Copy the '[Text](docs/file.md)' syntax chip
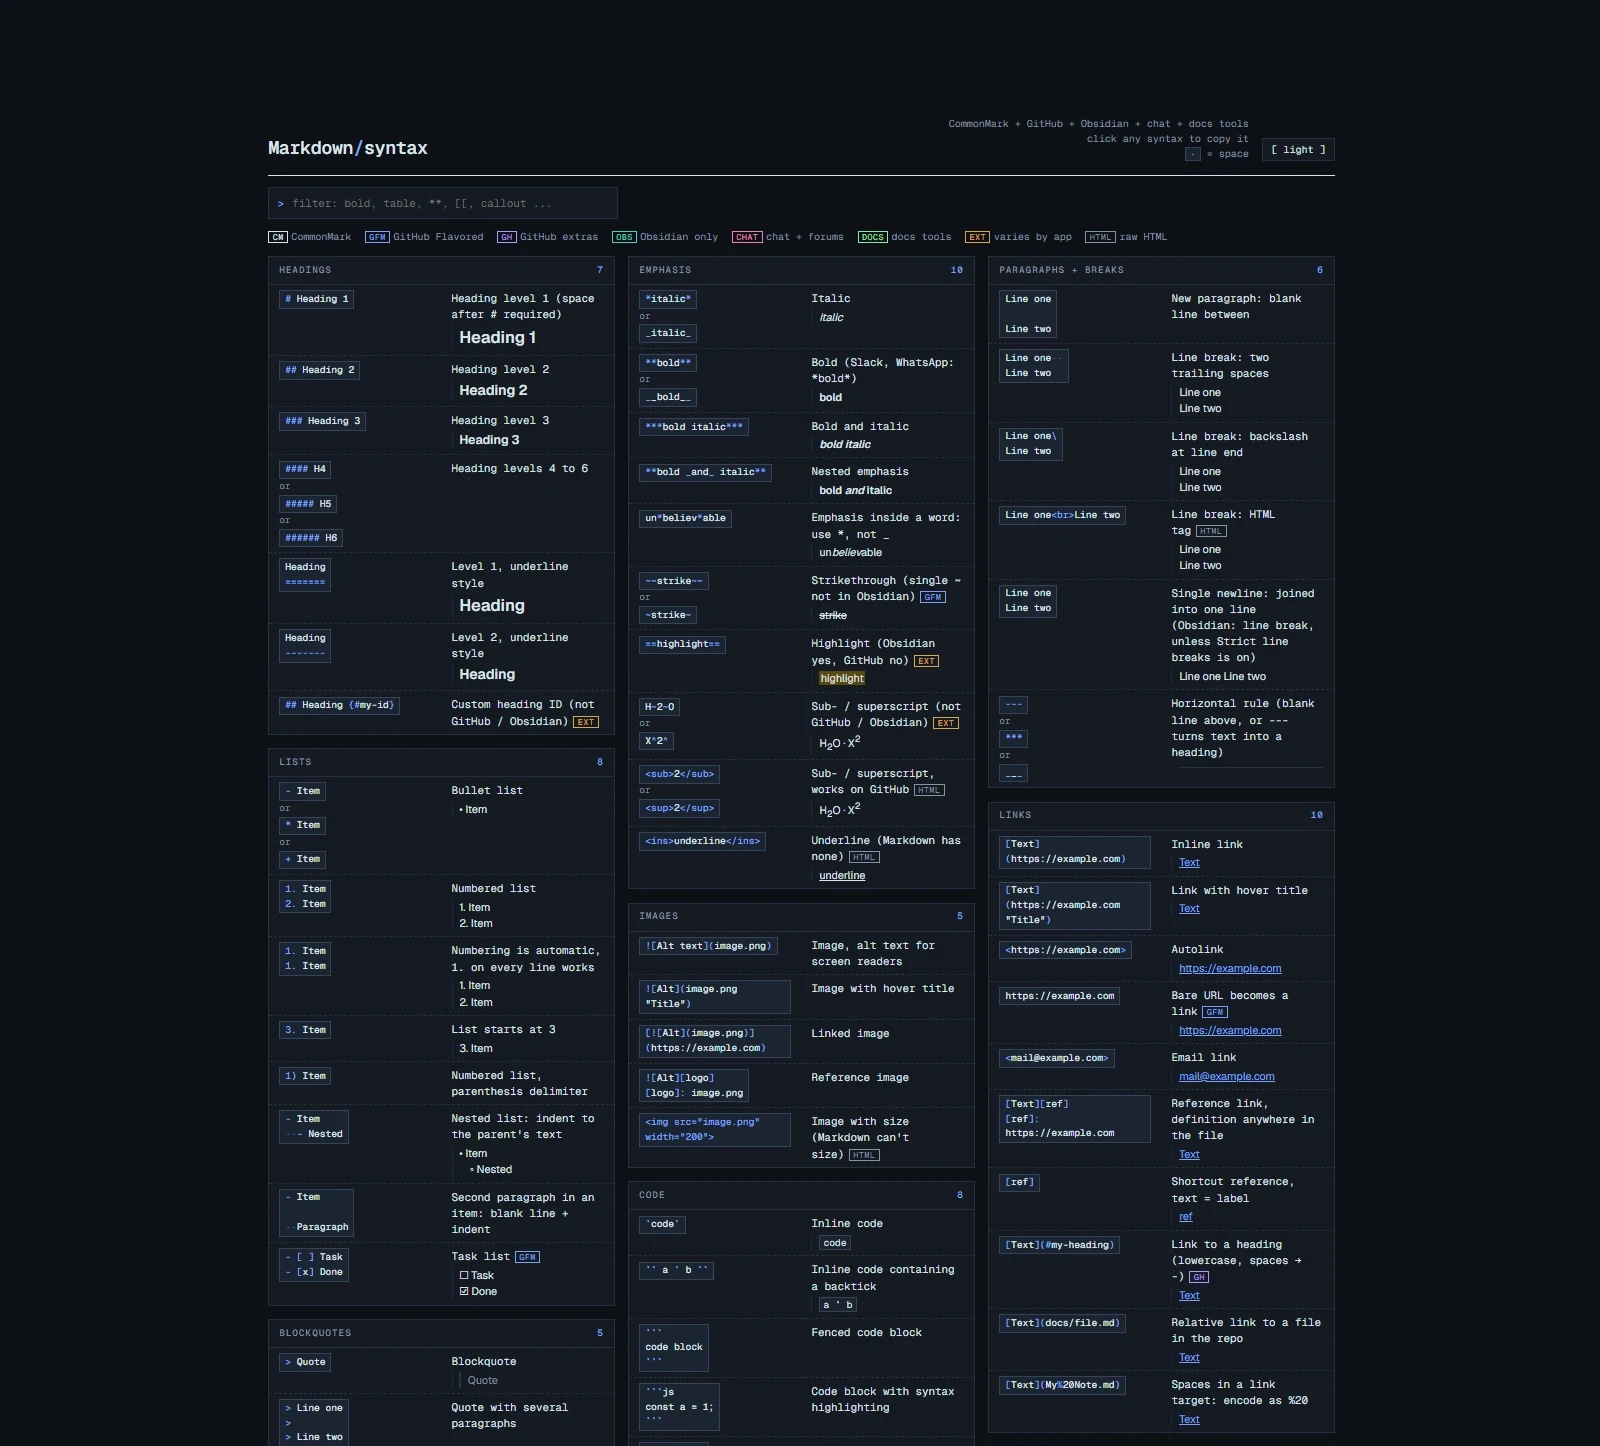Viewport: 1600px width, 1446px height. (1063, 1323)
